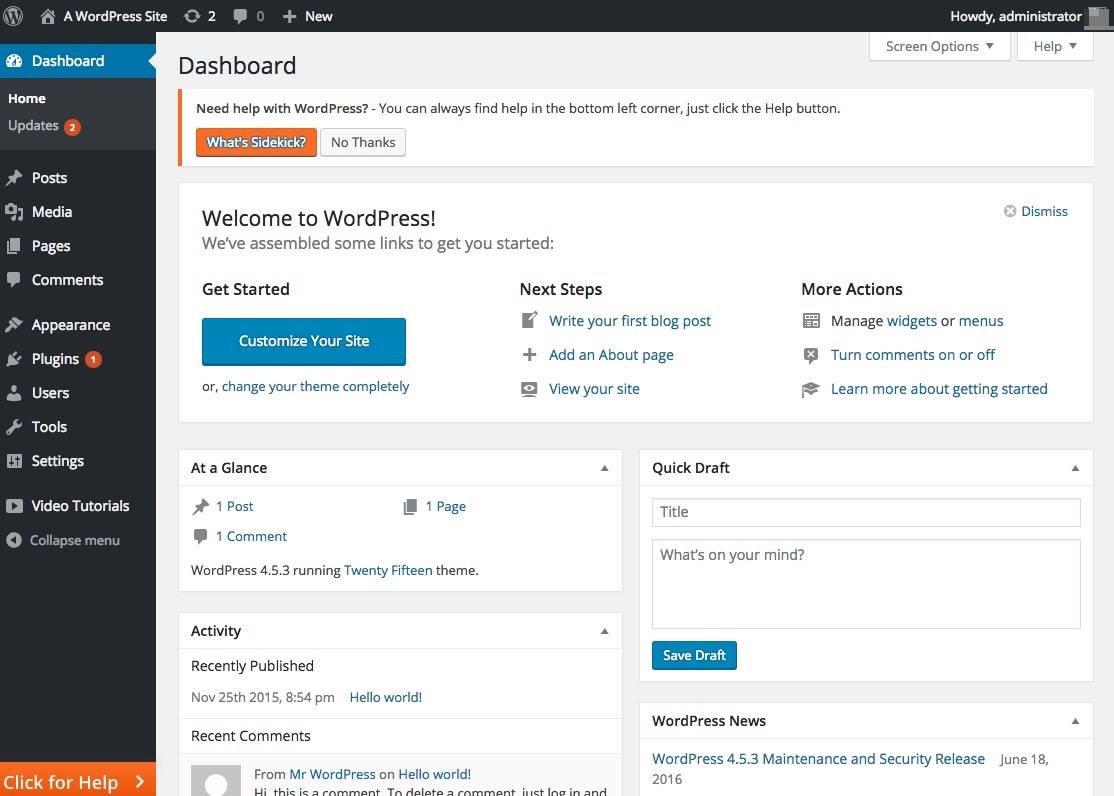This screenshot has width=1114, height=796.
Task: Click the WordPress logo in the admin bar
Action: pyautogui.click(x=13, y=16)
